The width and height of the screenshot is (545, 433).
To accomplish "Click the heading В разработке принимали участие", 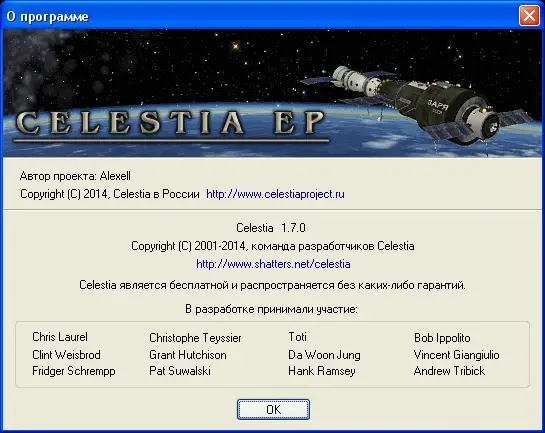I will coord(271,309).
